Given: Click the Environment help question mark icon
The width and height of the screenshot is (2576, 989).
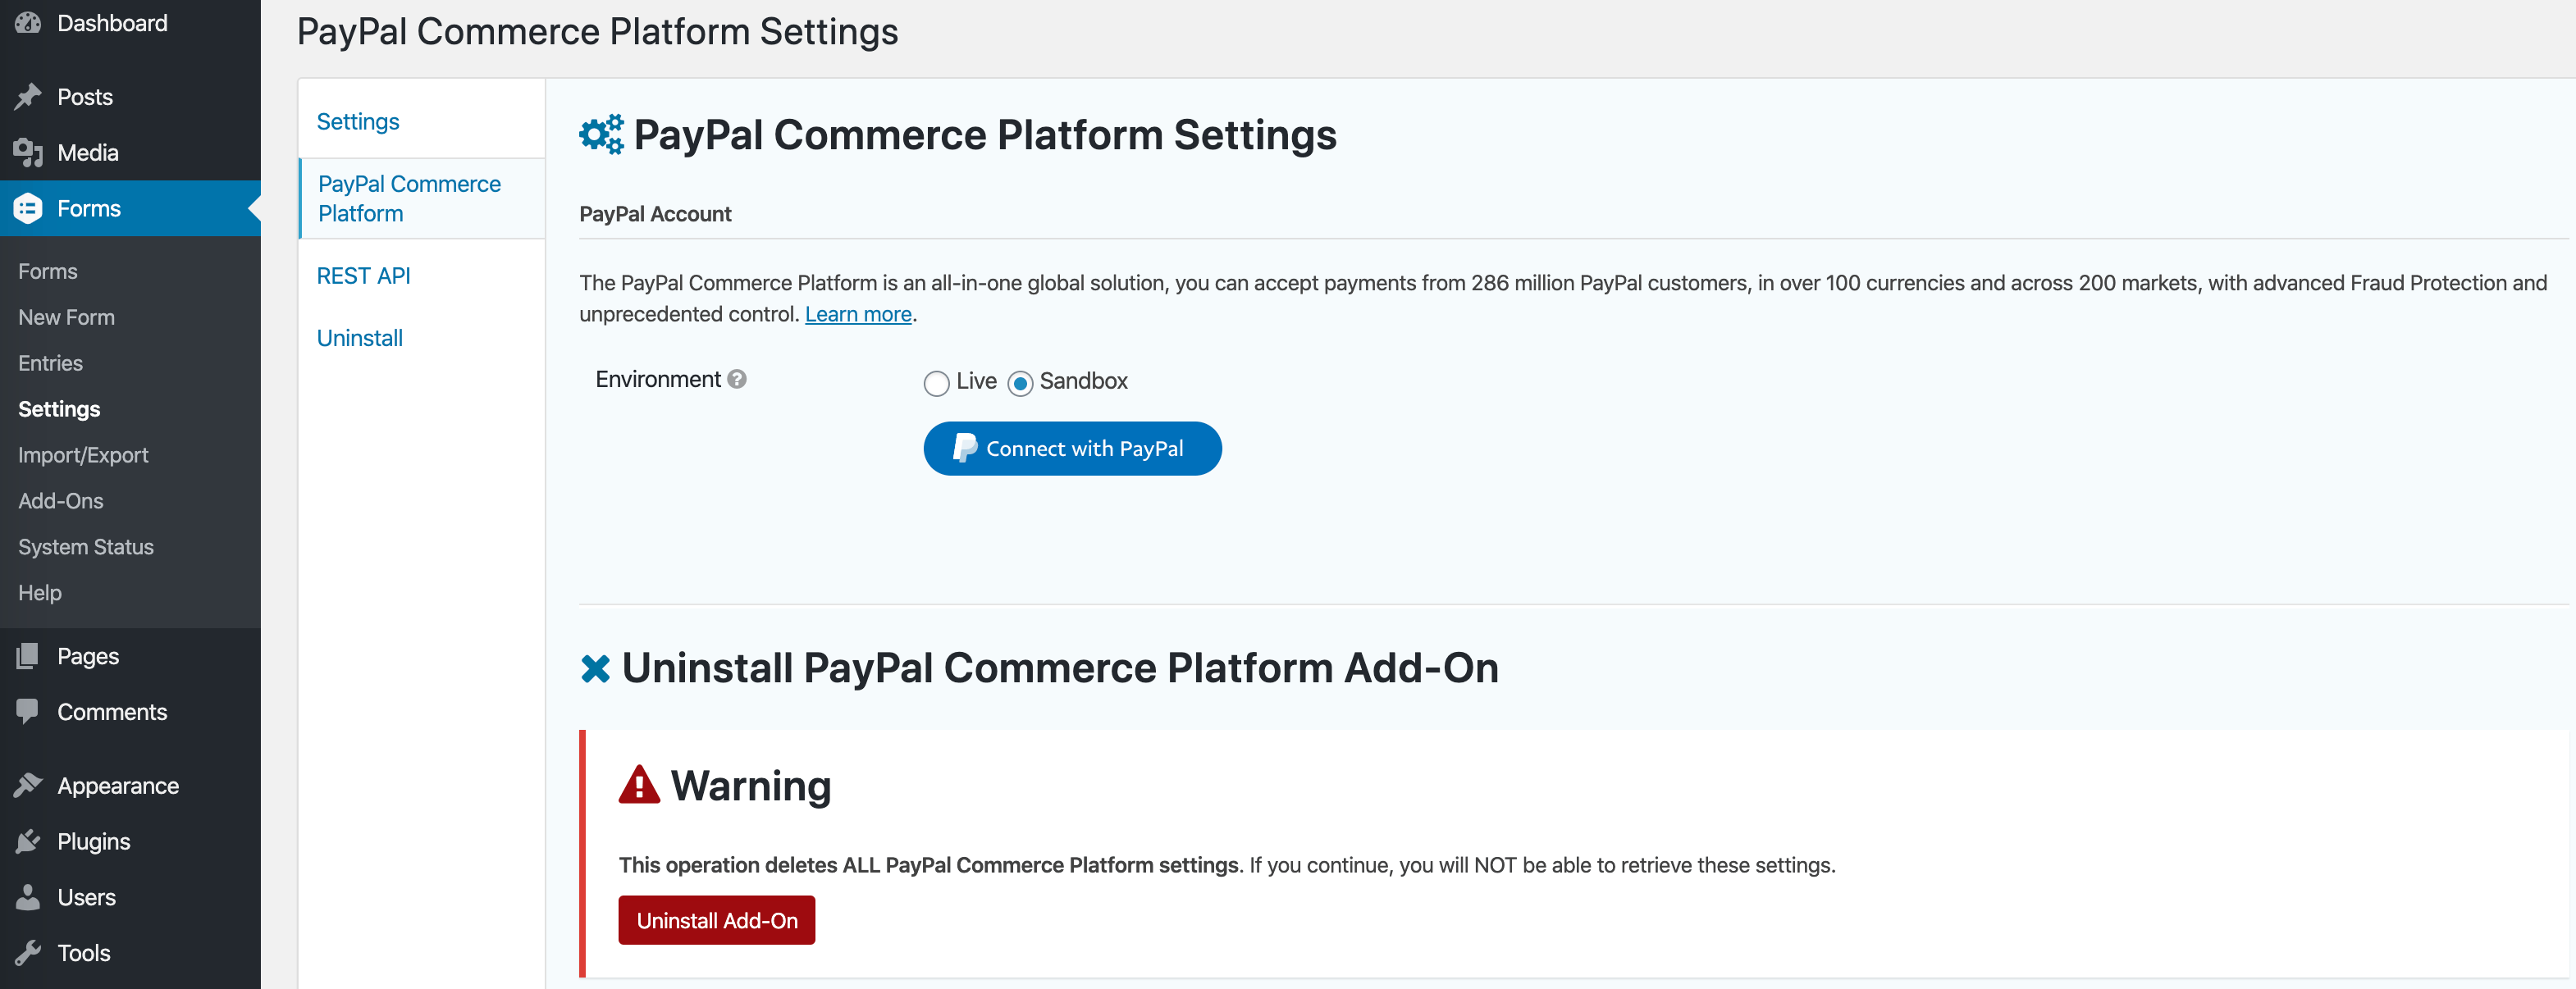Looking at the screenshot, I should (737, 379).
